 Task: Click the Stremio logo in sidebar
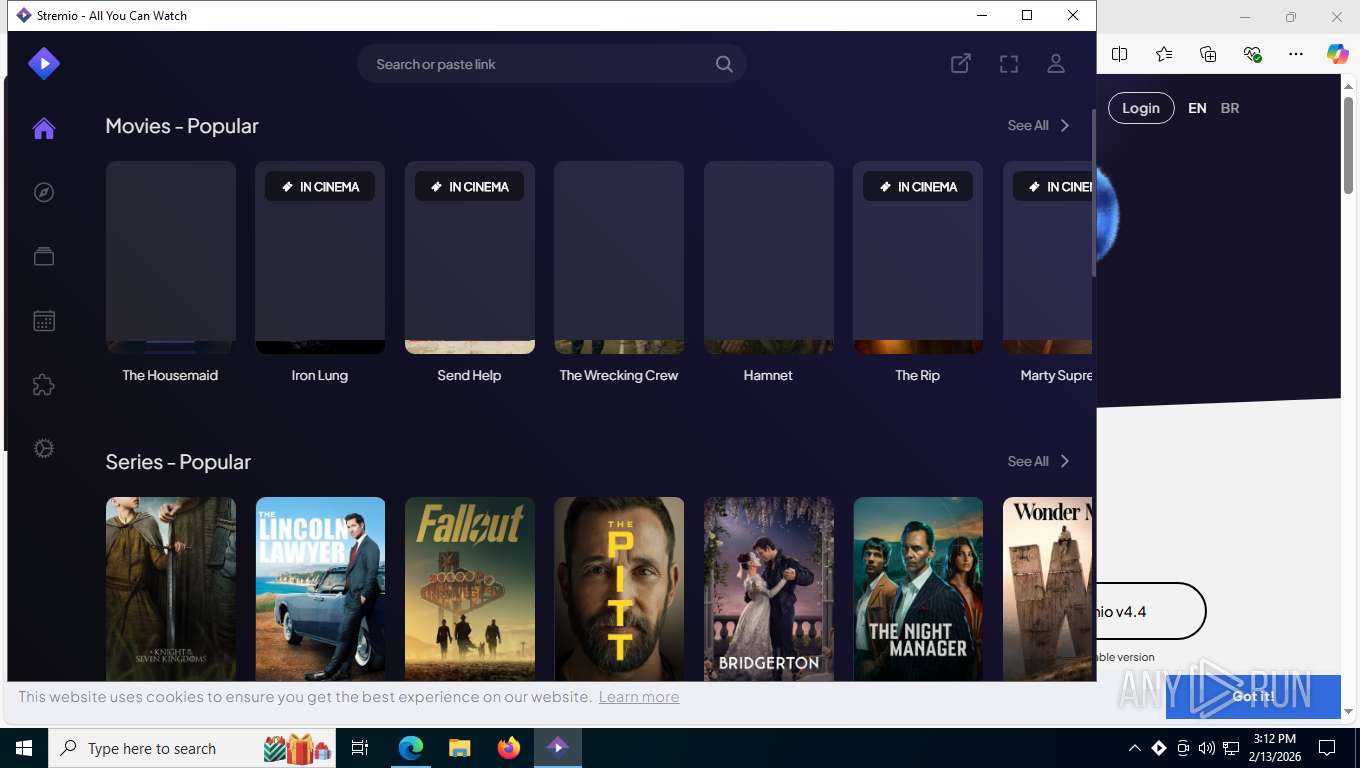click(x=44, y=64)
